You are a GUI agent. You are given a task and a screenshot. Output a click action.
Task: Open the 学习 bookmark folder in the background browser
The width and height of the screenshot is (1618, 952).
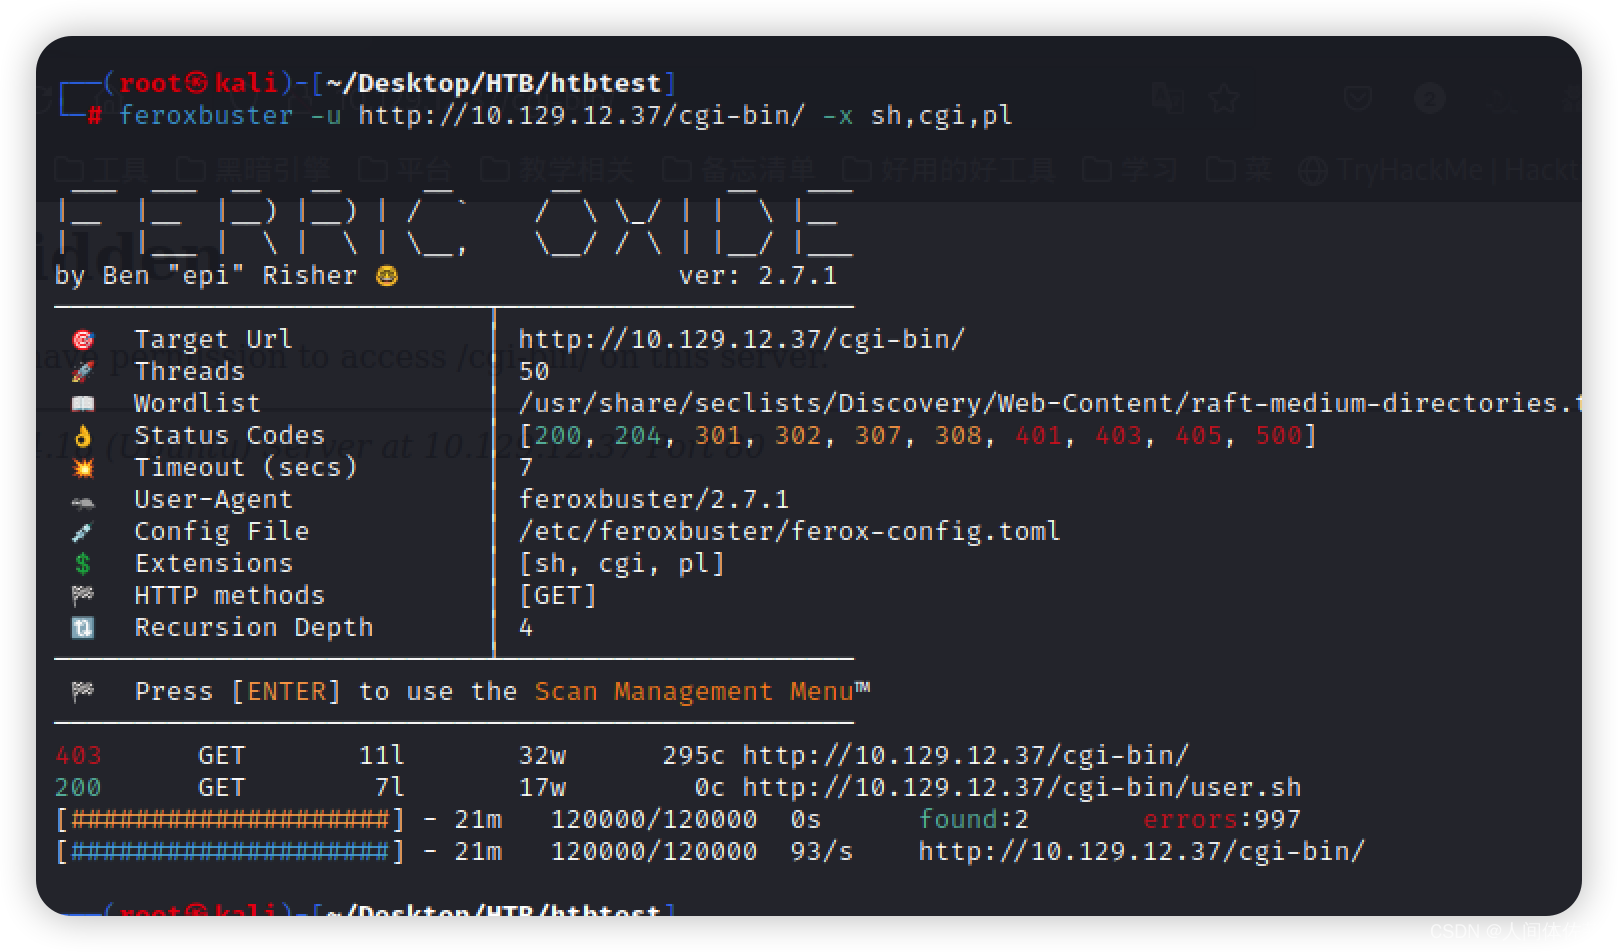click(1131, 170)
